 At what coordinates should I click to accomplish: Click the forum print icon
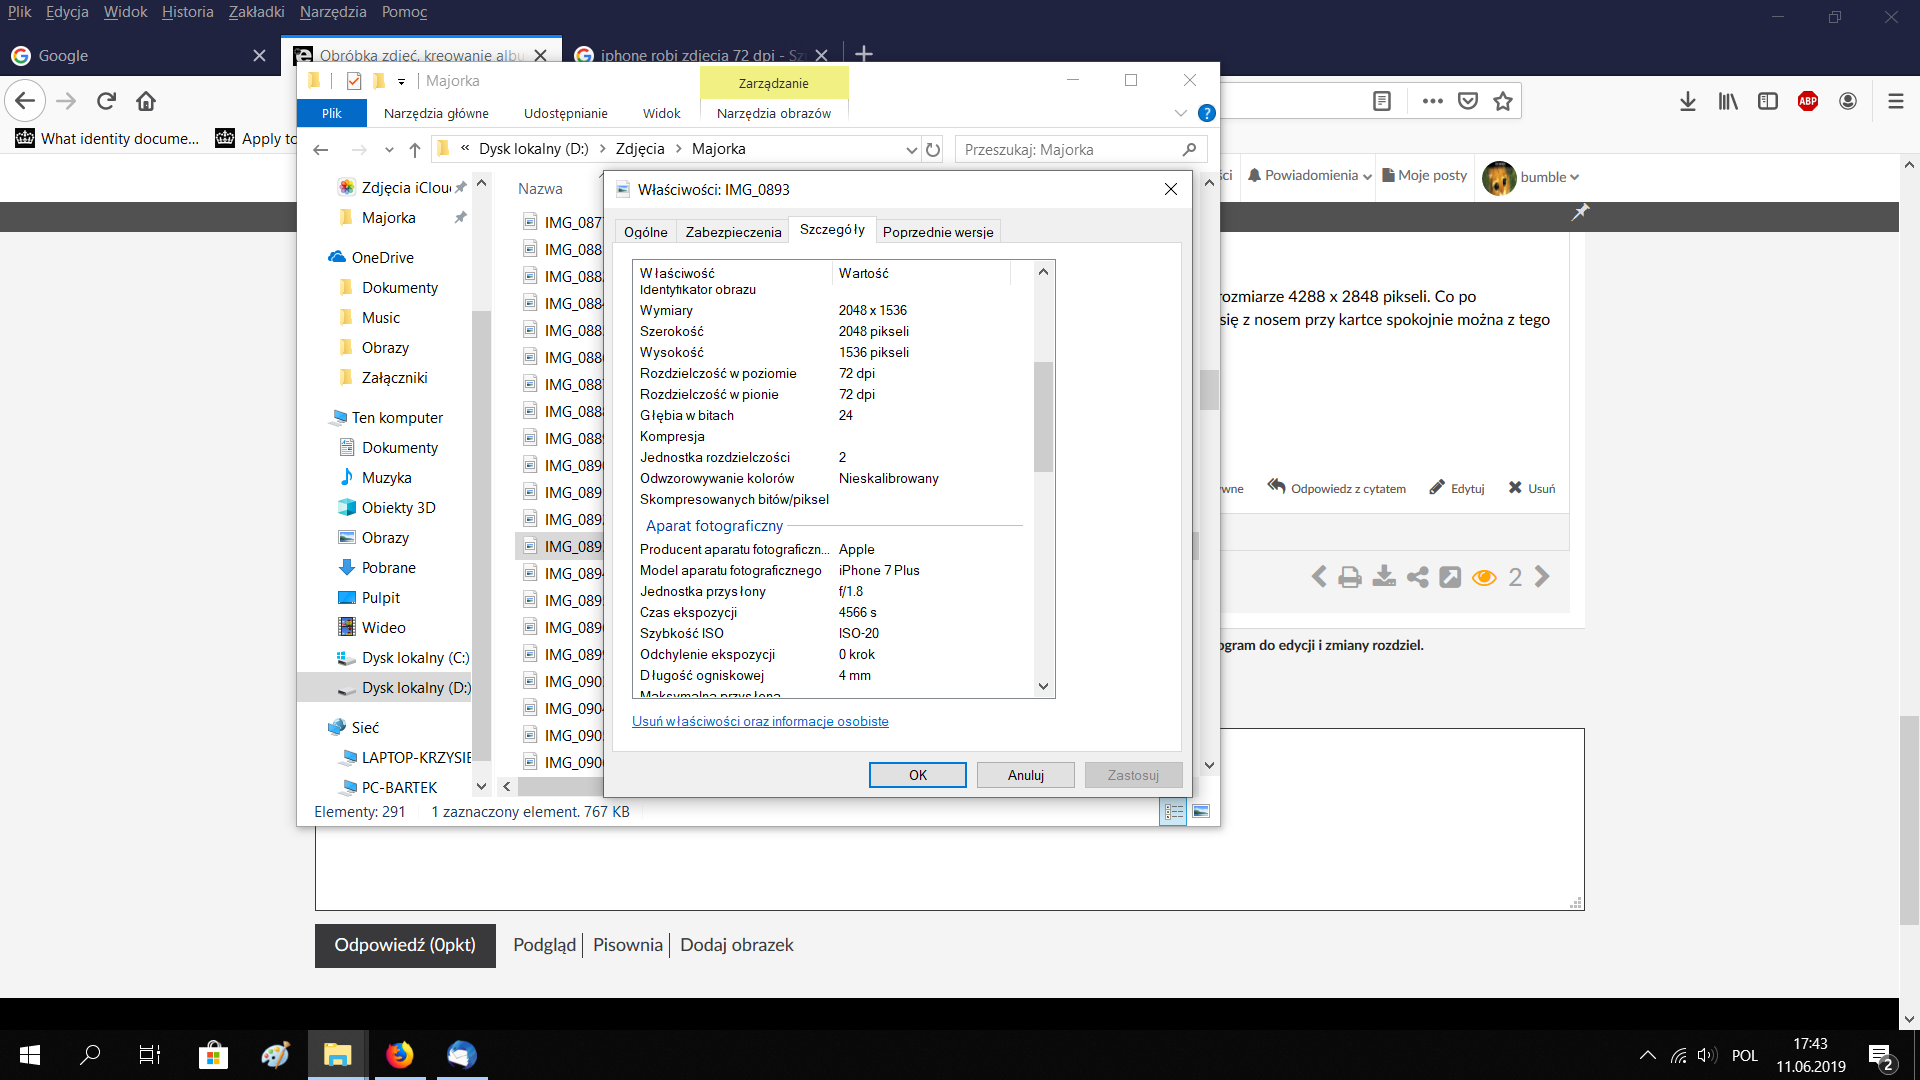[x=1350, y=577]
